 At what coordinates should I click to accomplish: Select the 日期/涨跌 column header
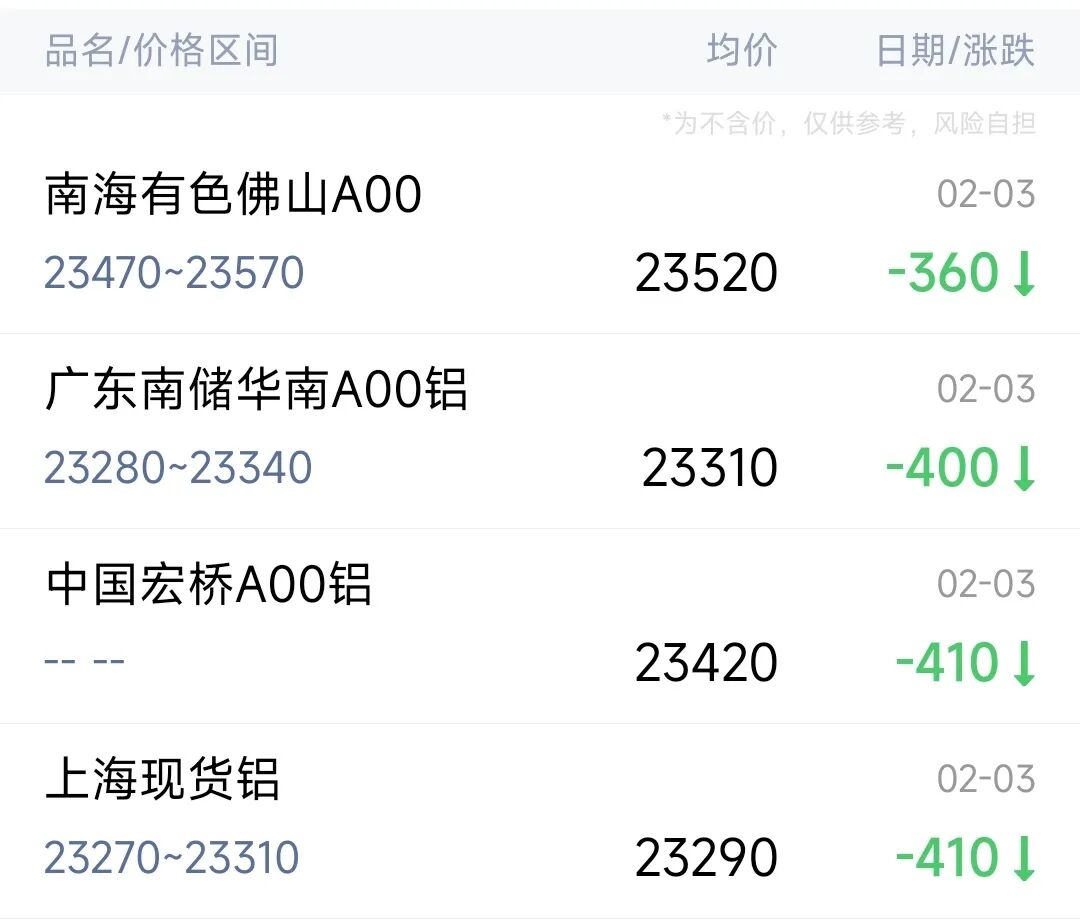(x=954, y=51)
